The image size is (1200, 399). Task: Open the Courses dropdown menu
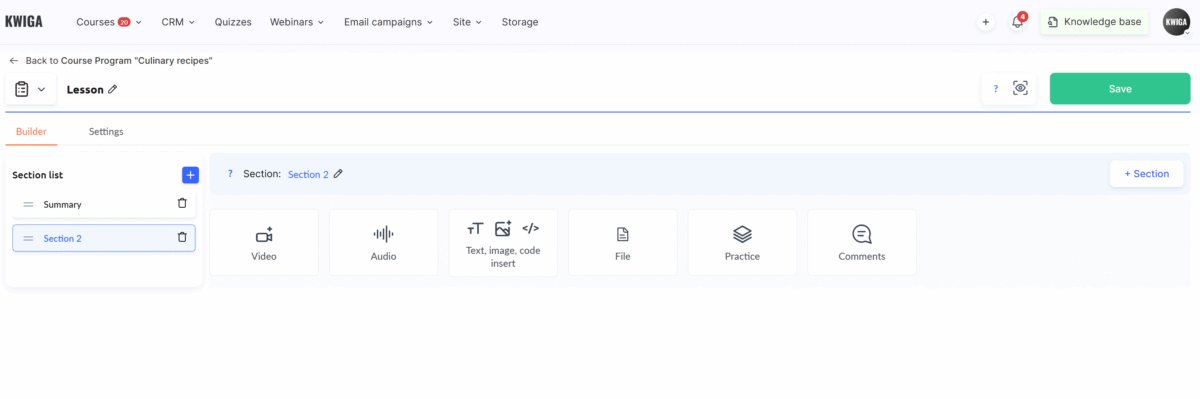(x=109, y=21)
